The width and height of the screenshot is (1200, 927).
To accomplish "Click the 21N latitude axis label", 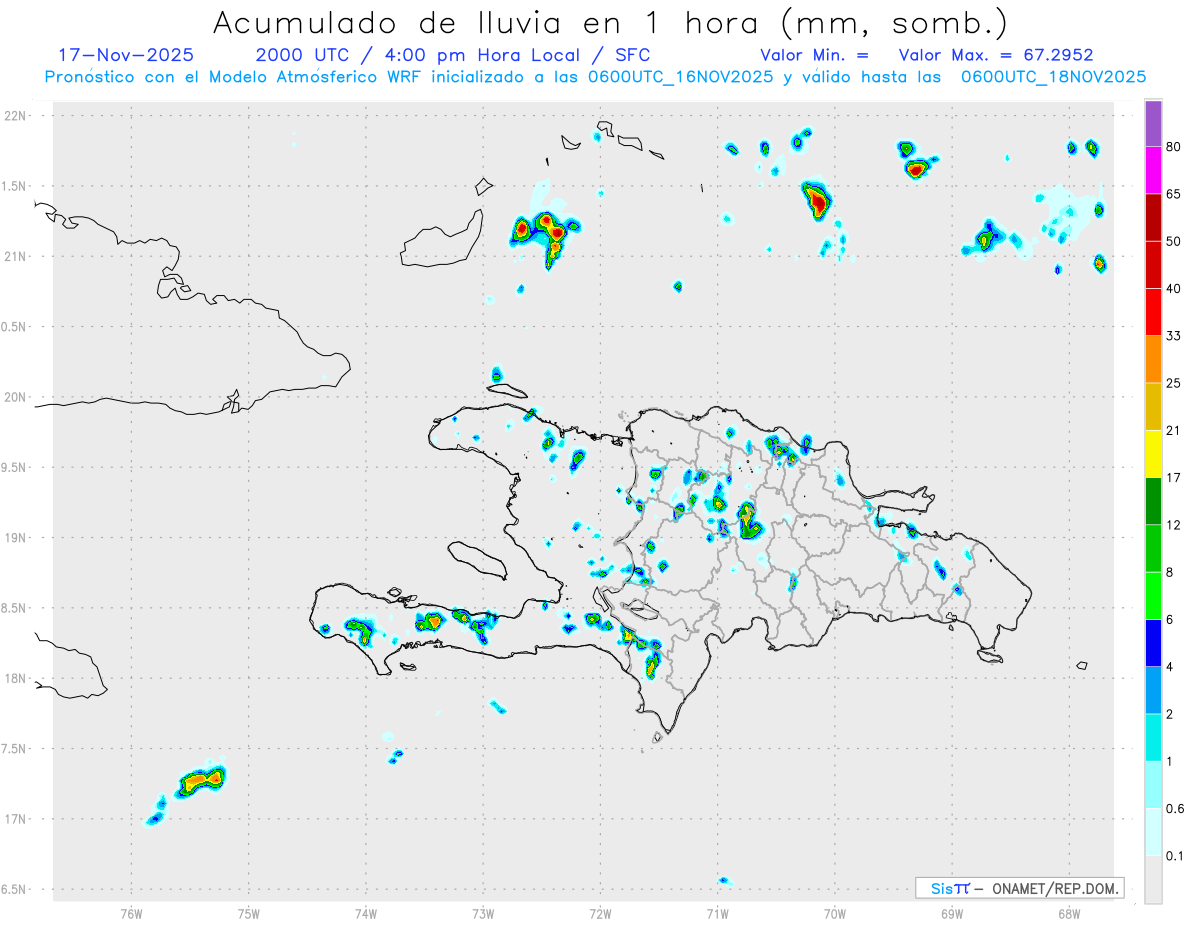I will 17,256.
